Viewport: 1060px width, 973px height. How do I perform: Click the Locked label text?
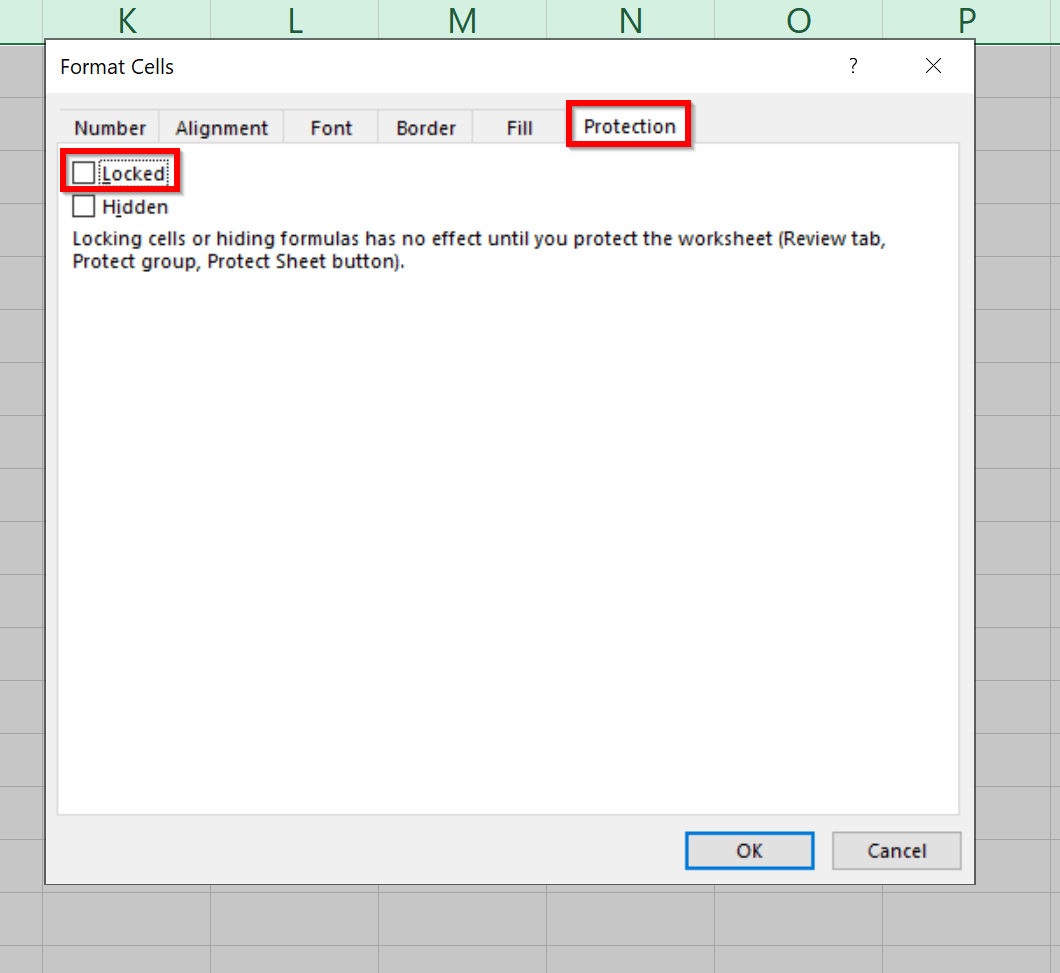click(132, 172)
